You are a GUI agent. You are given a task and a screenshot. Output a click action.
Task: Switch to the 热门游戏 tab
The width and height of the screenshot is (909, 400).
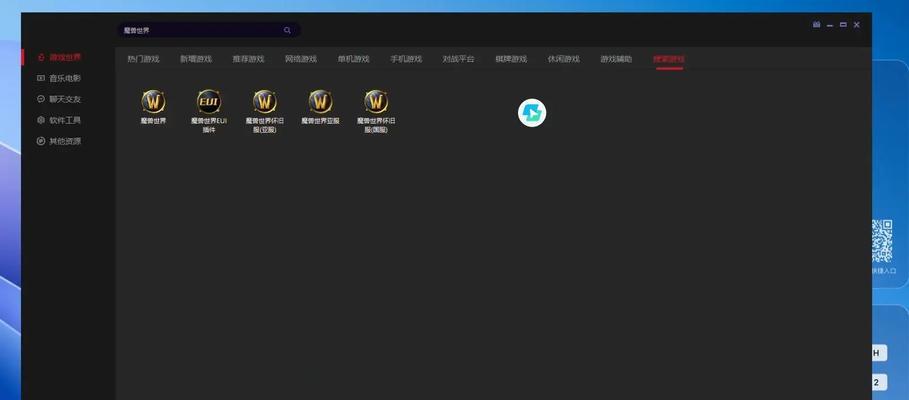pos(143,59)
